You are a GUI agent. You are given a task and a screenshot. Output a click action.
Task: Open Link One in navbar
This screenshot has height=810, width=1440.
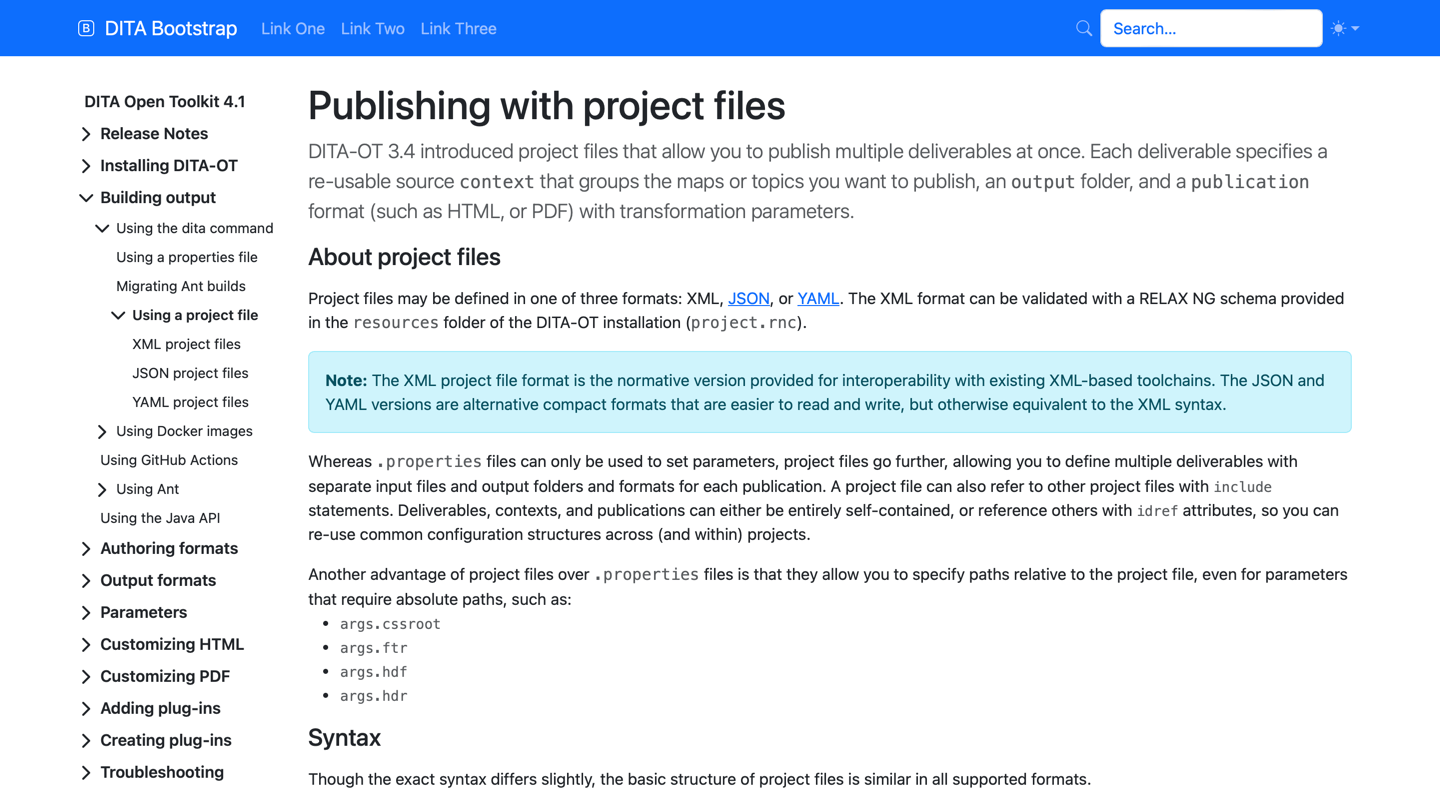coord(293,28)
